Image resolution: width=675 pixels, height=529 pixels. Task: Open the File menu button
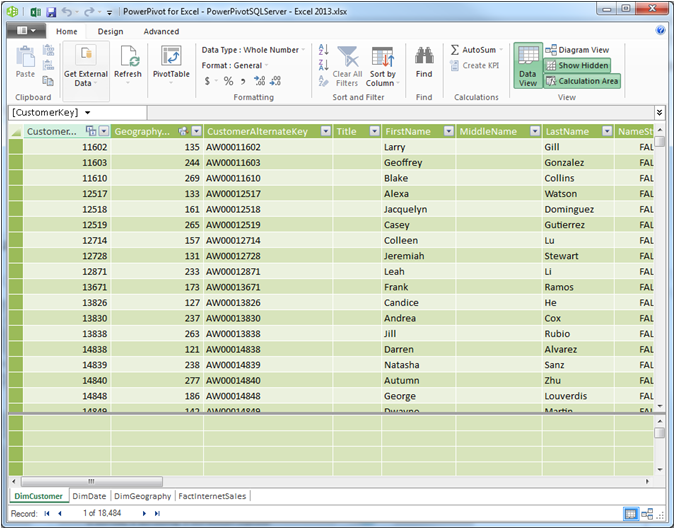tap(26, 31)
